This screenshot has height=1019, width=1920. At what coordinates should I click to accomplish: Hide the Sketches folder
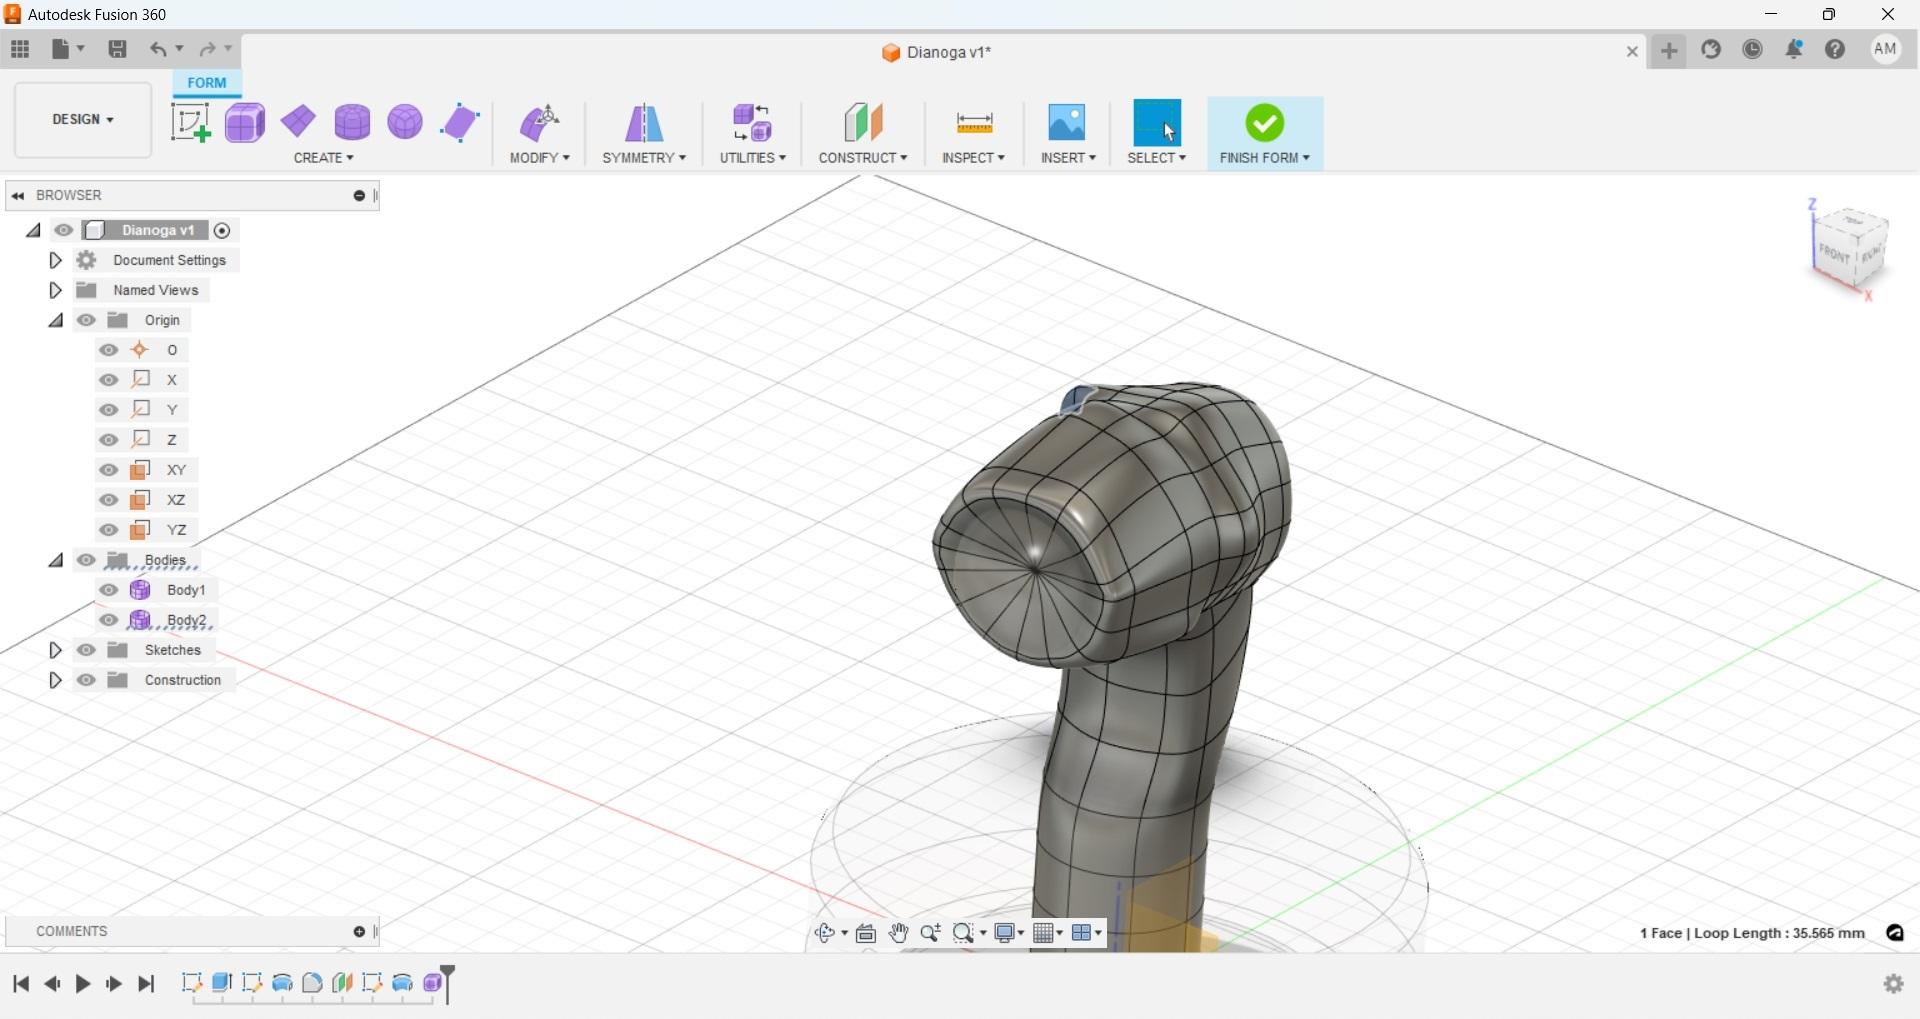86,650
